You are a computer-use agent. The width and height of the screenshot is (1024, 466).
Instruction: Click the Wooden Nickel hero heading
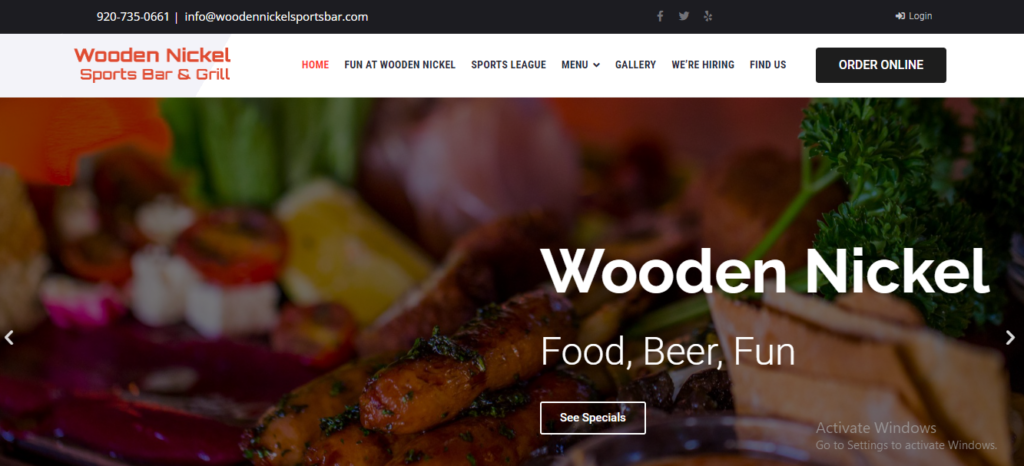(765, 271)
